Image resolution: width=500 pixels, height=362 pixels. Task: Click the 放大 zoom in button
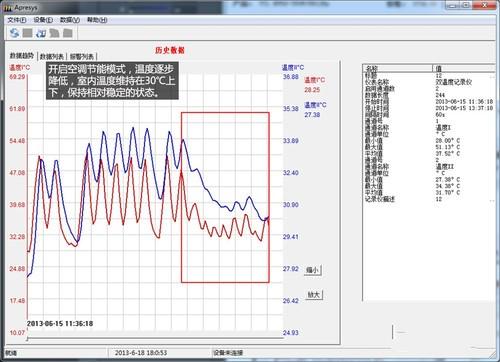pos(314,294)
